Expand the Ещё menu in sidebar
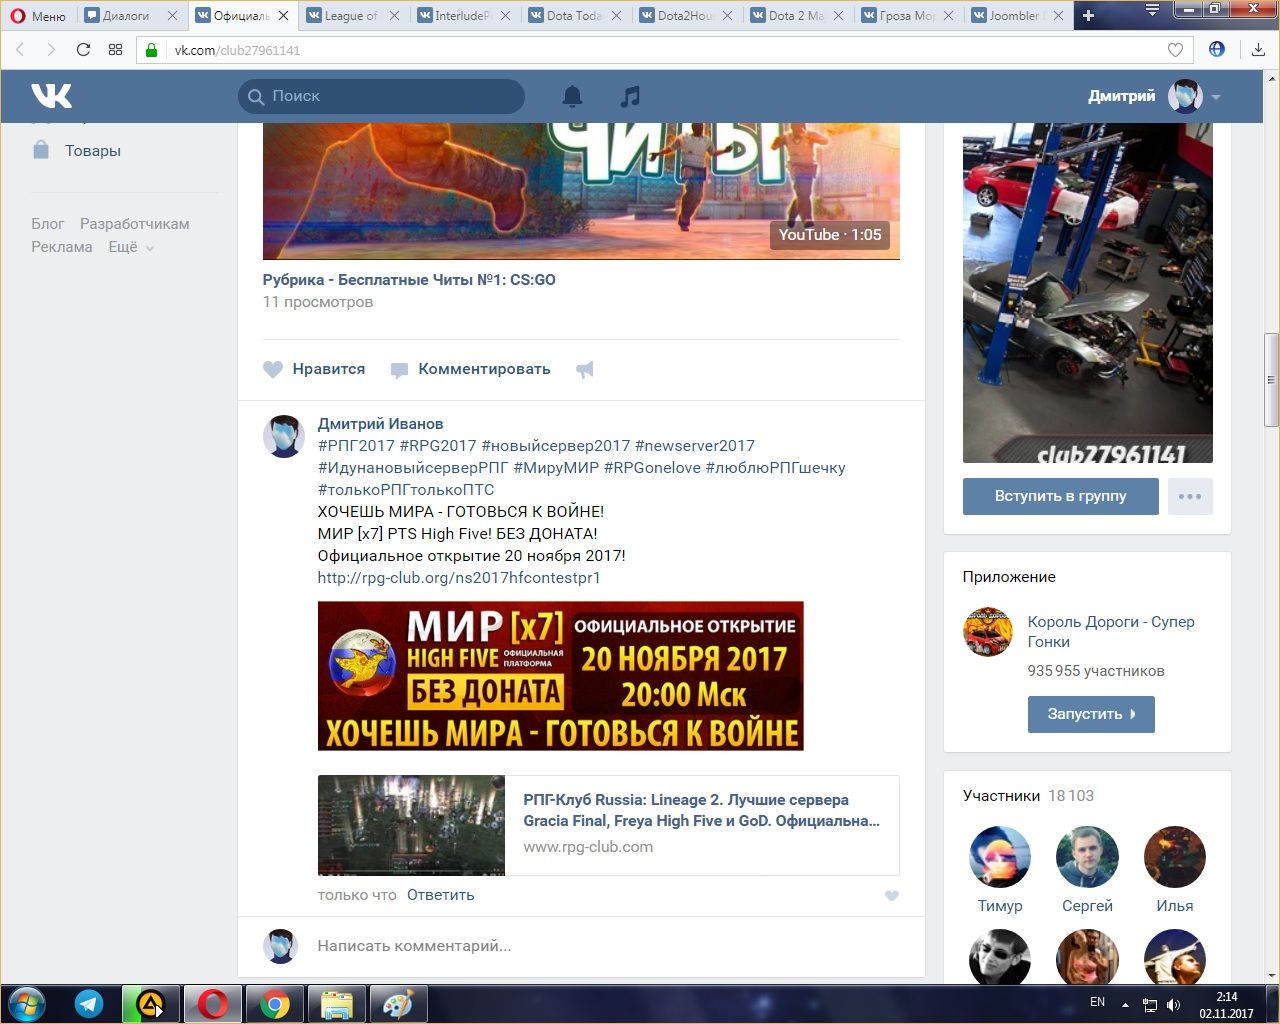 (x=131, y=247)
